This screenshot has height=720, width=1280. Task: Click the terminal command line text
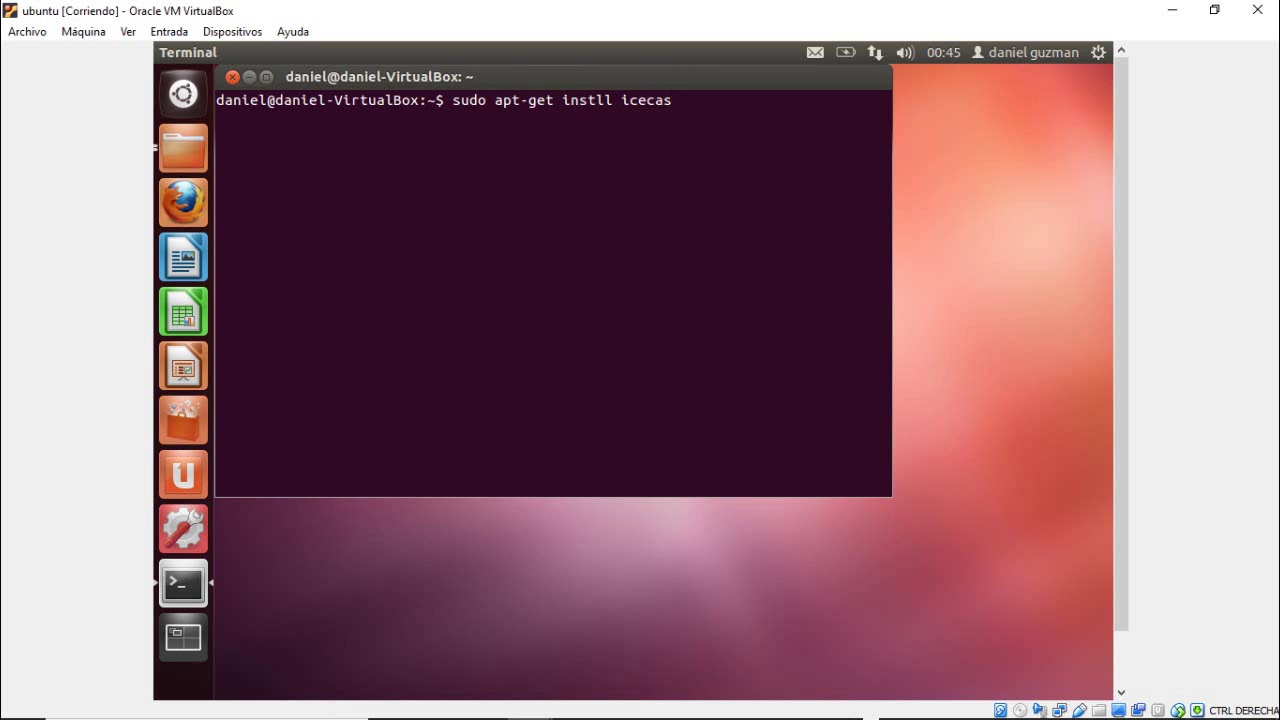coord(444,100)
